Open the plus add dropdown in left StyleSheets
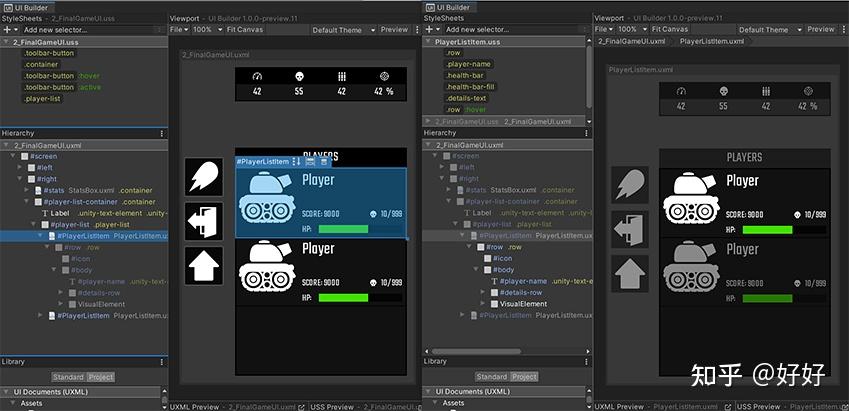849x411 pixels. click(10, 30)
